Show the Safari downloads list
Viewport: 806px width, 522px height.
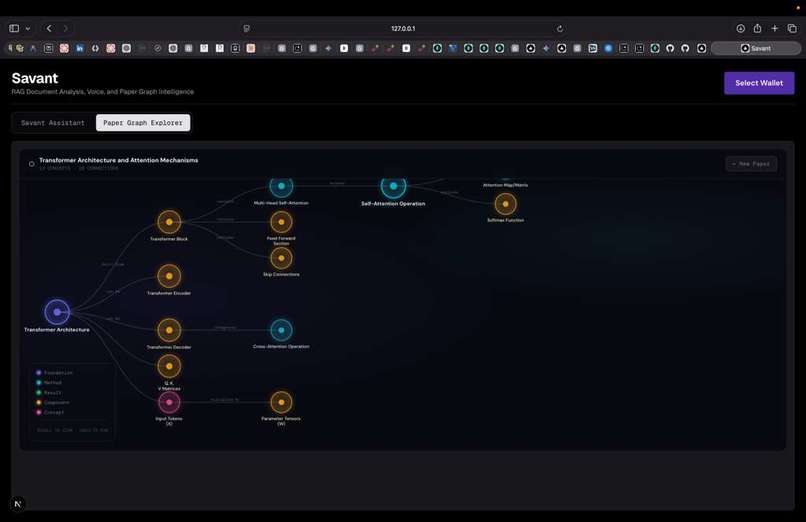pos(740,28)
